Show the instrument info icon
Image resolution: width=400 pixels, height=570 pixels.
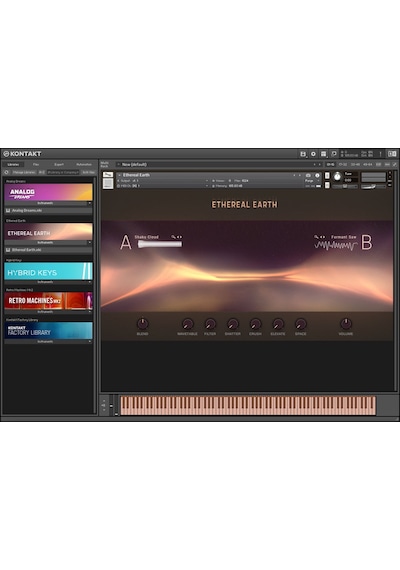click(x=317, y=175)
